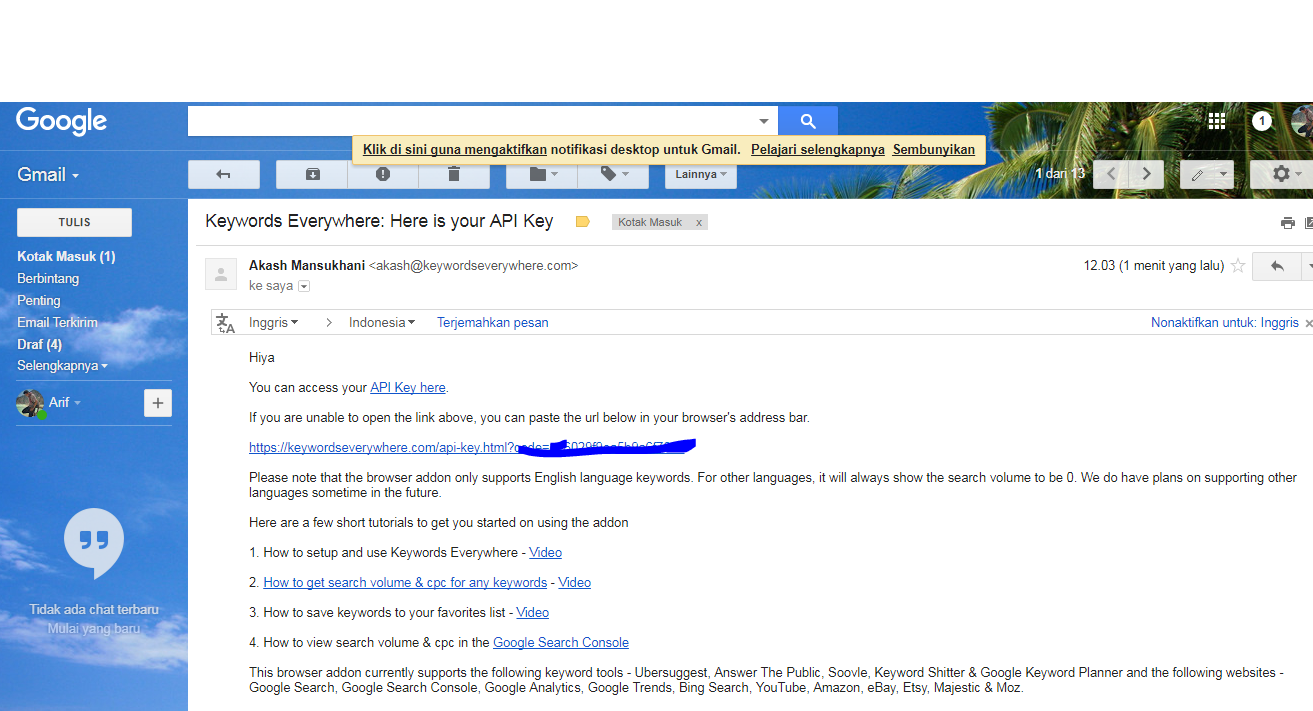Open the Video link for setup tutorial
The image size is (1313, 711).
(x=545, y=552)
